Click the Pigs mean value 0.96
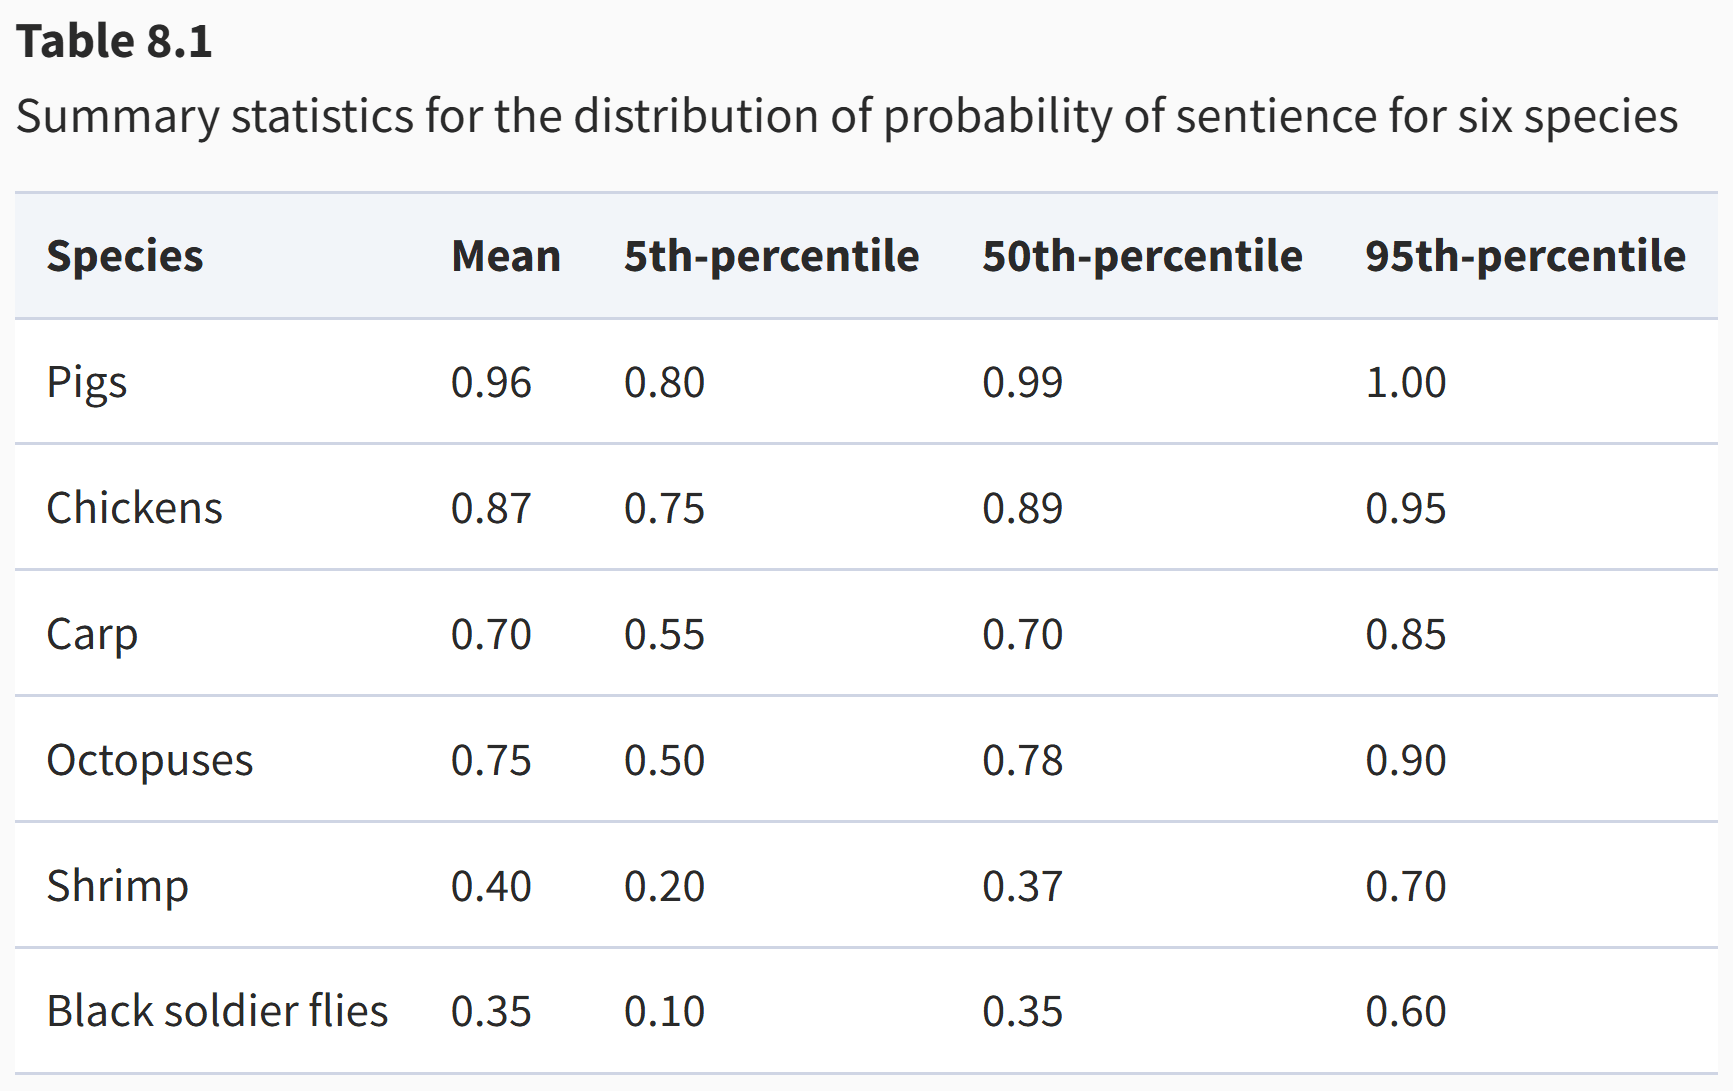The width and height of the screenshot is (1733, 1091). tap(491, 383)
